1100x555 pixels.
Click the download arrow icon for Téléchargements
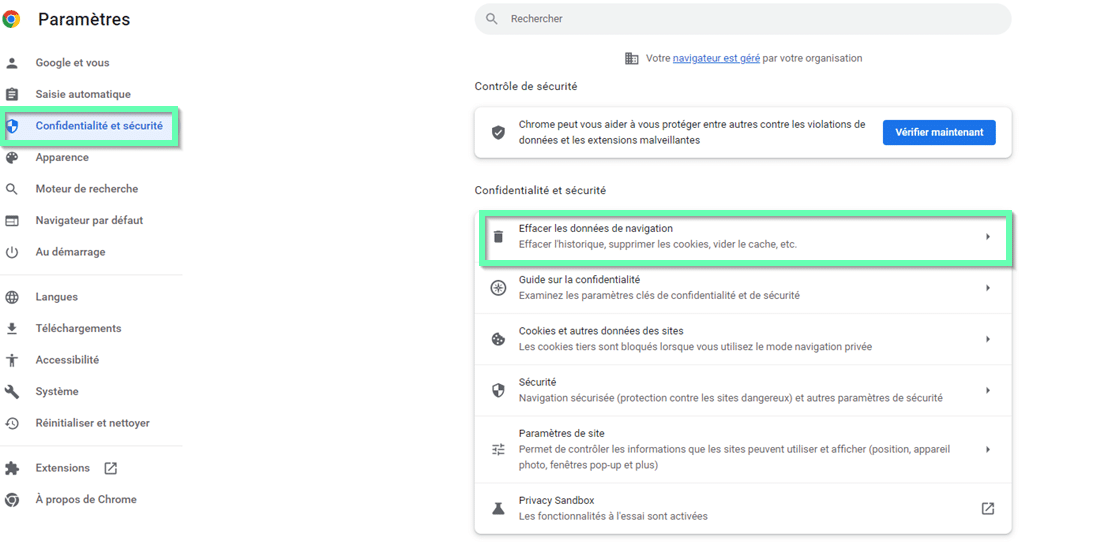pos(12,328)
